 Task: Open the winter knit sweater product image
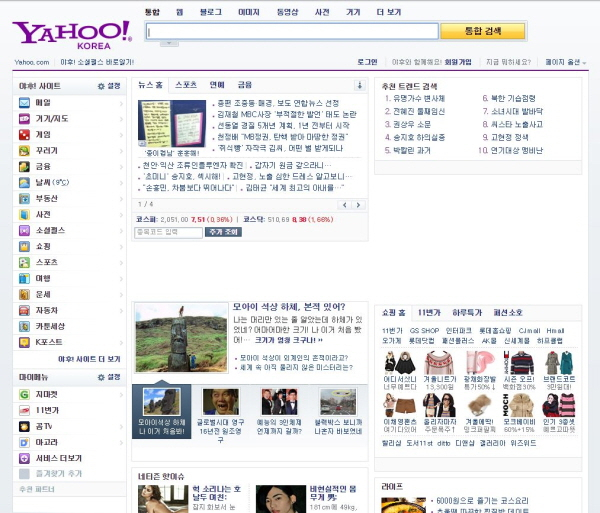(439, 363)
